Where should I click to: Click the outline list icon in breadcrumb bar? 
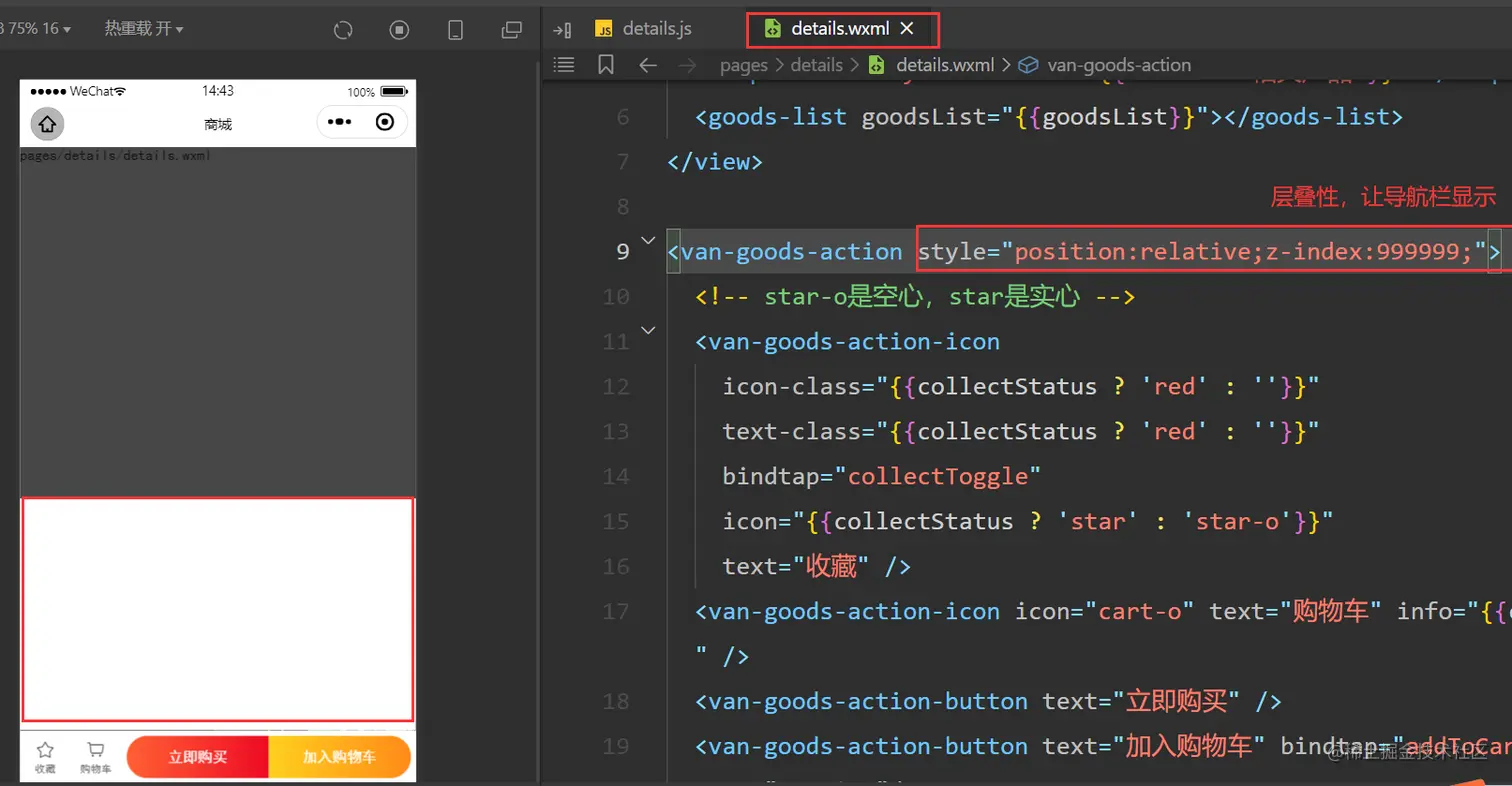point(564,65)
